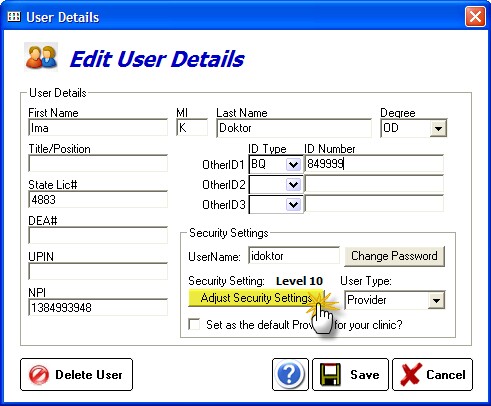
Task: Open the Degree dropdown showing OD
Action: [438, 128]
